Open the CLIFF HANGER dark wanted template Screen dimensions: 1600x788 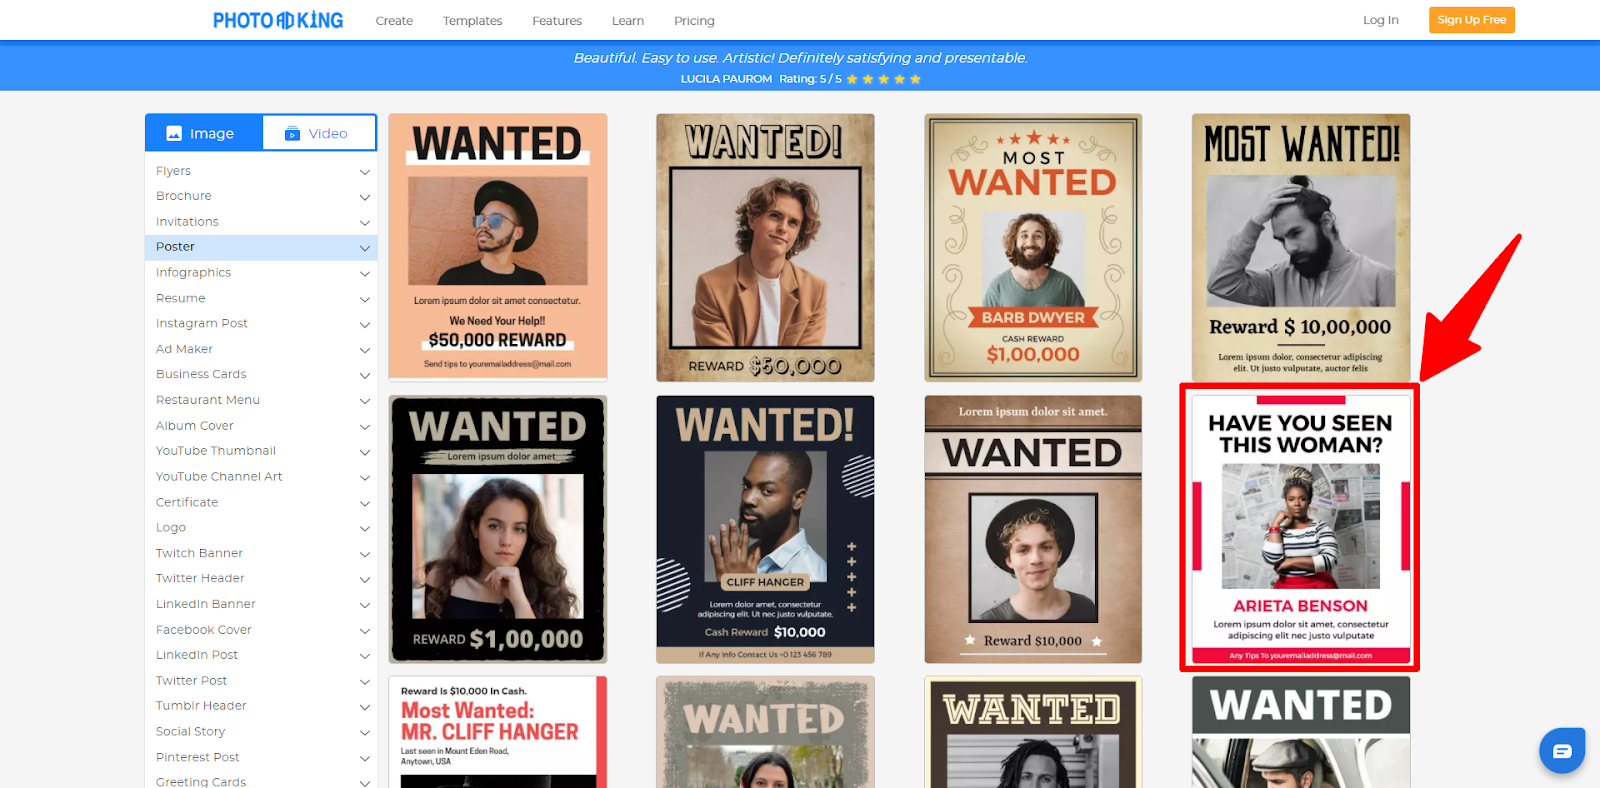pos(766,529)
